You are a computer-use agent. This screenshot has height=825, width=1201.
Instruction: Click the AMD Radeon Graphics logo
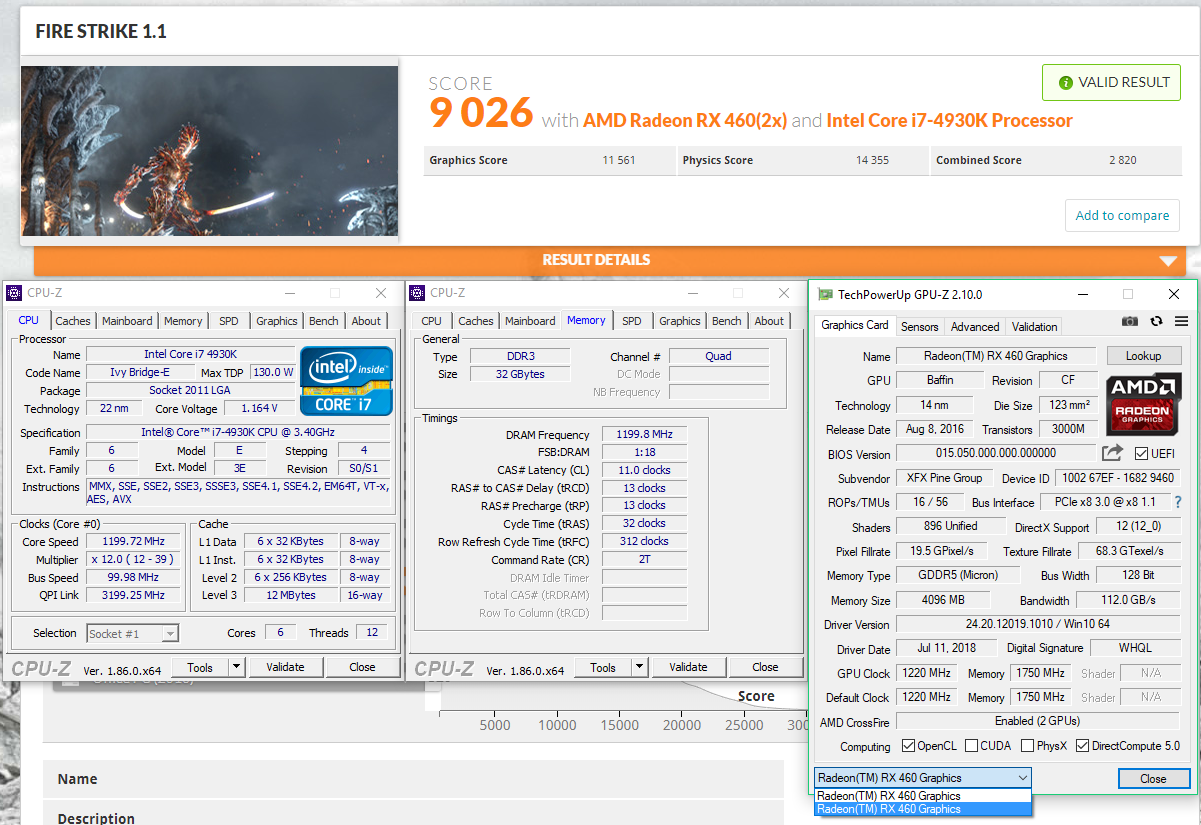coord(1143,402)
